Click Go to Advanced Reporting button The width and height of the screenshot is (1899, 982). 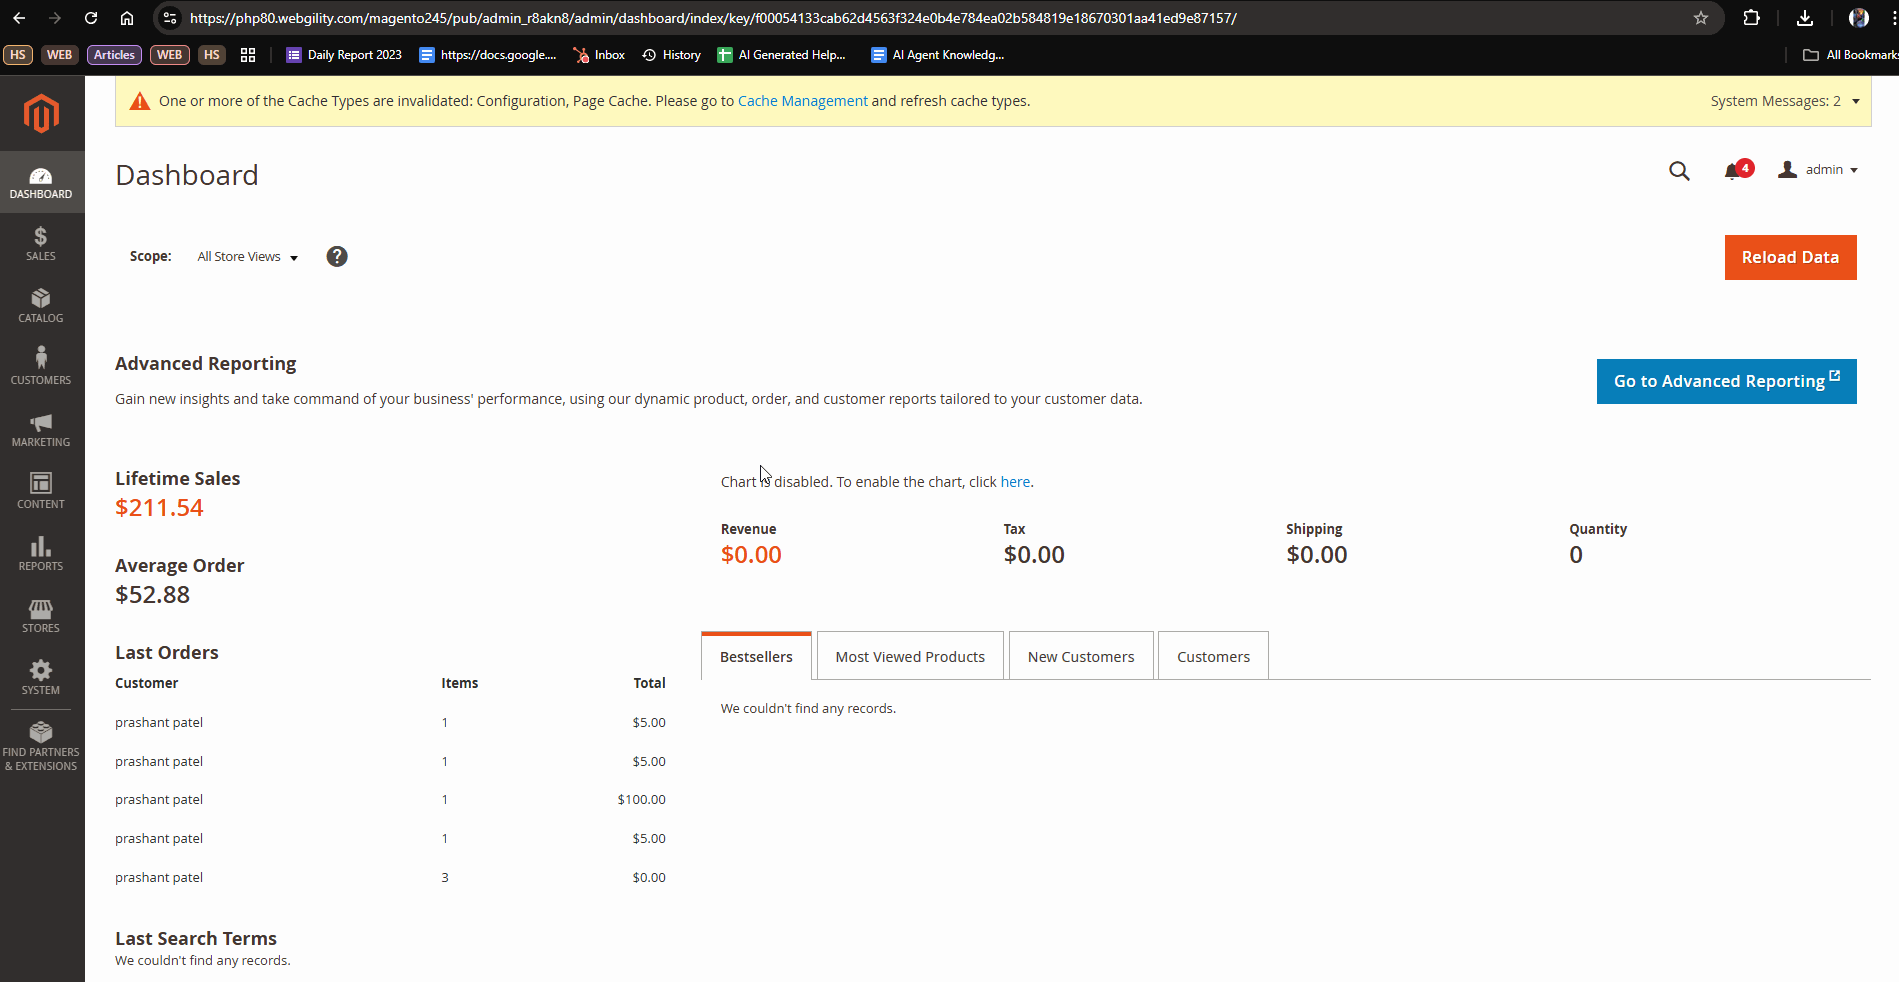point(1725,381)
